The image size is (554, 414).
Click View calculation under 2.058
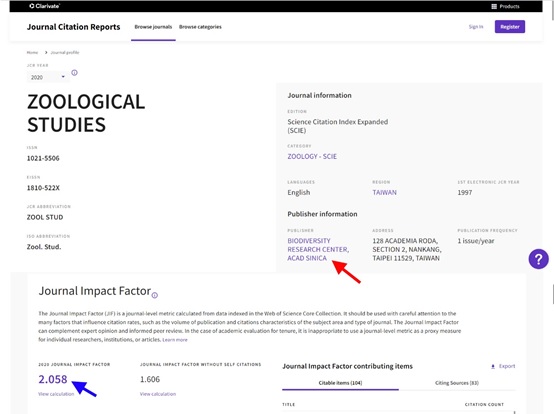pyautogui.click(x=56, y=394)
